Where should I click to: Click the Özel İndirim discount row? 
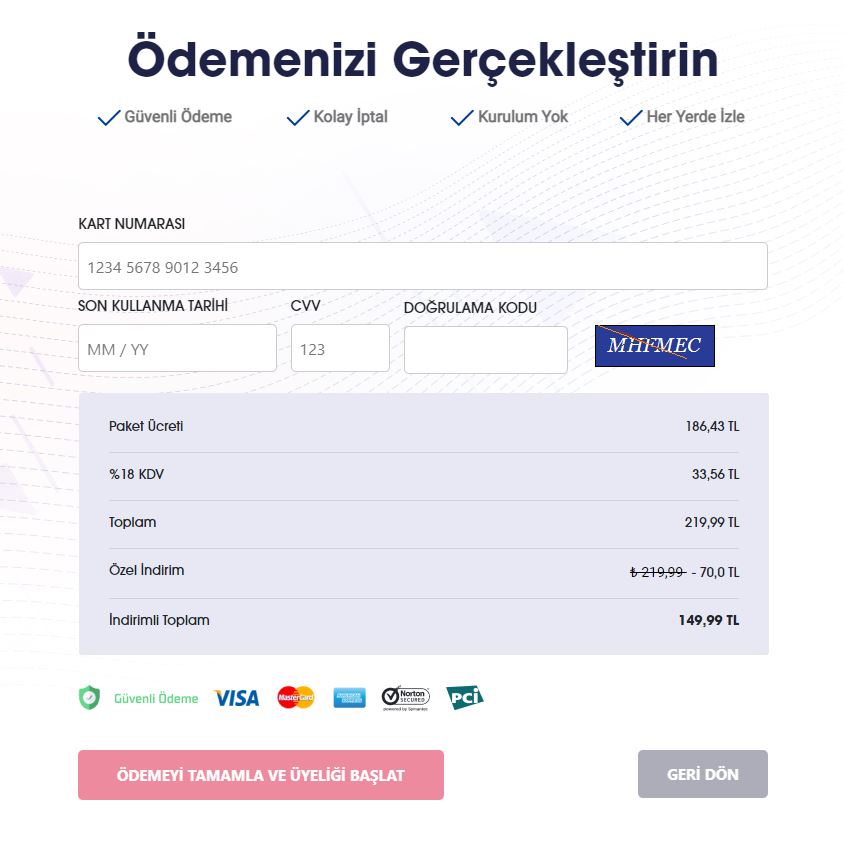[x=424, y=571]
